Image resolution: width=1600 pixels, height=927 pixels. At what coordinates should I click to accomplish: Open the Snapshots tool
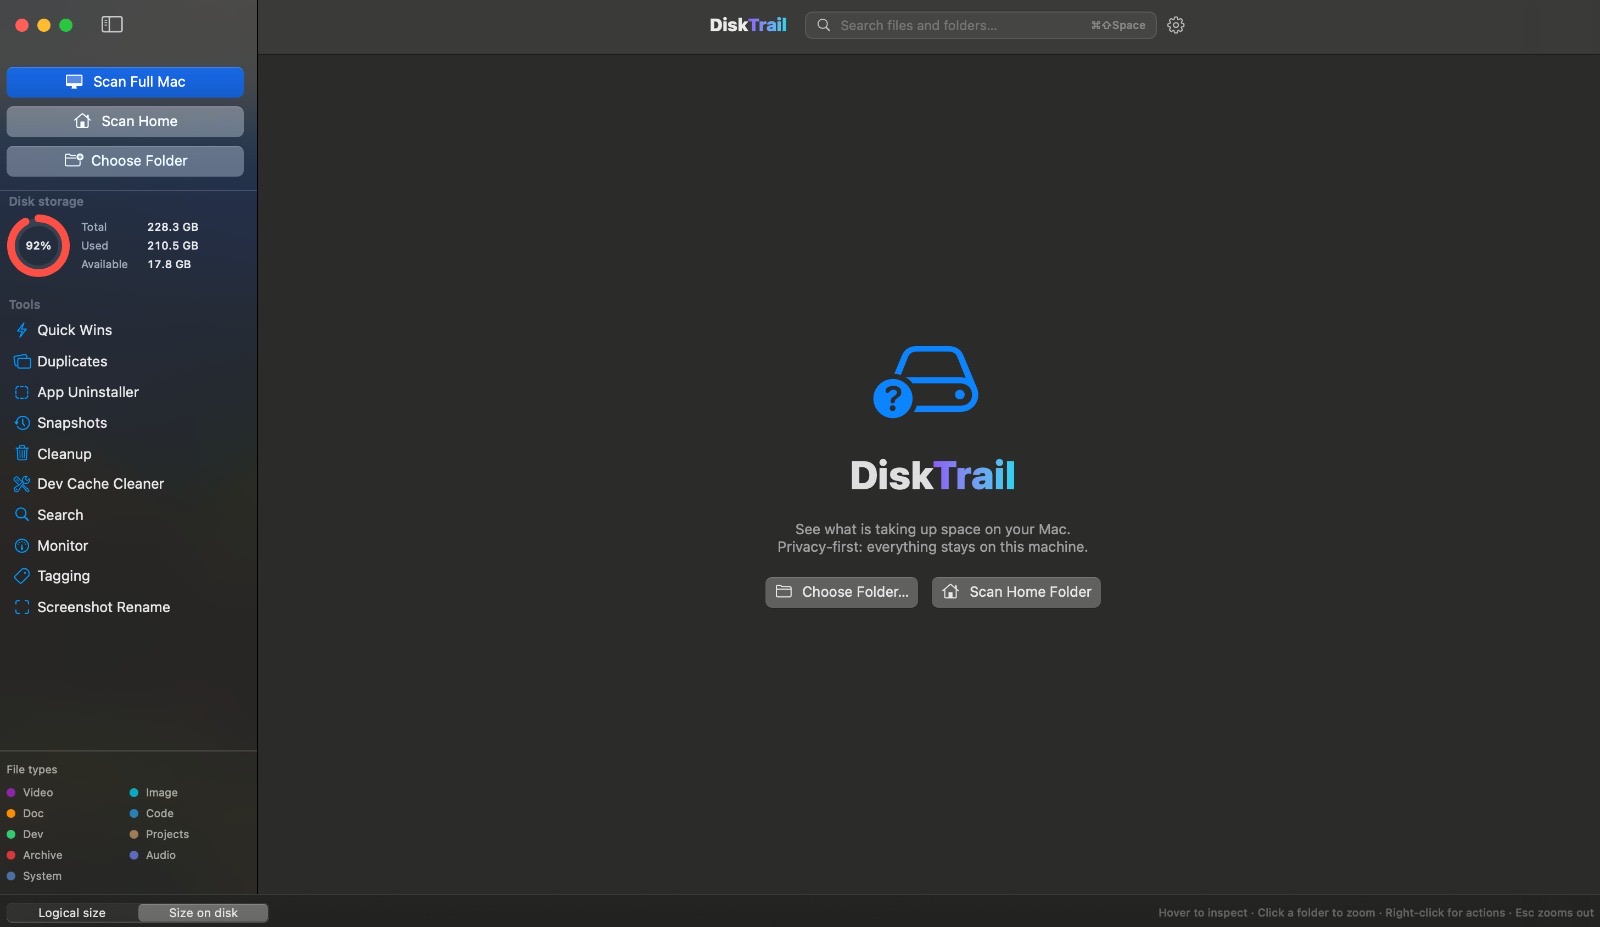(72, 423)
